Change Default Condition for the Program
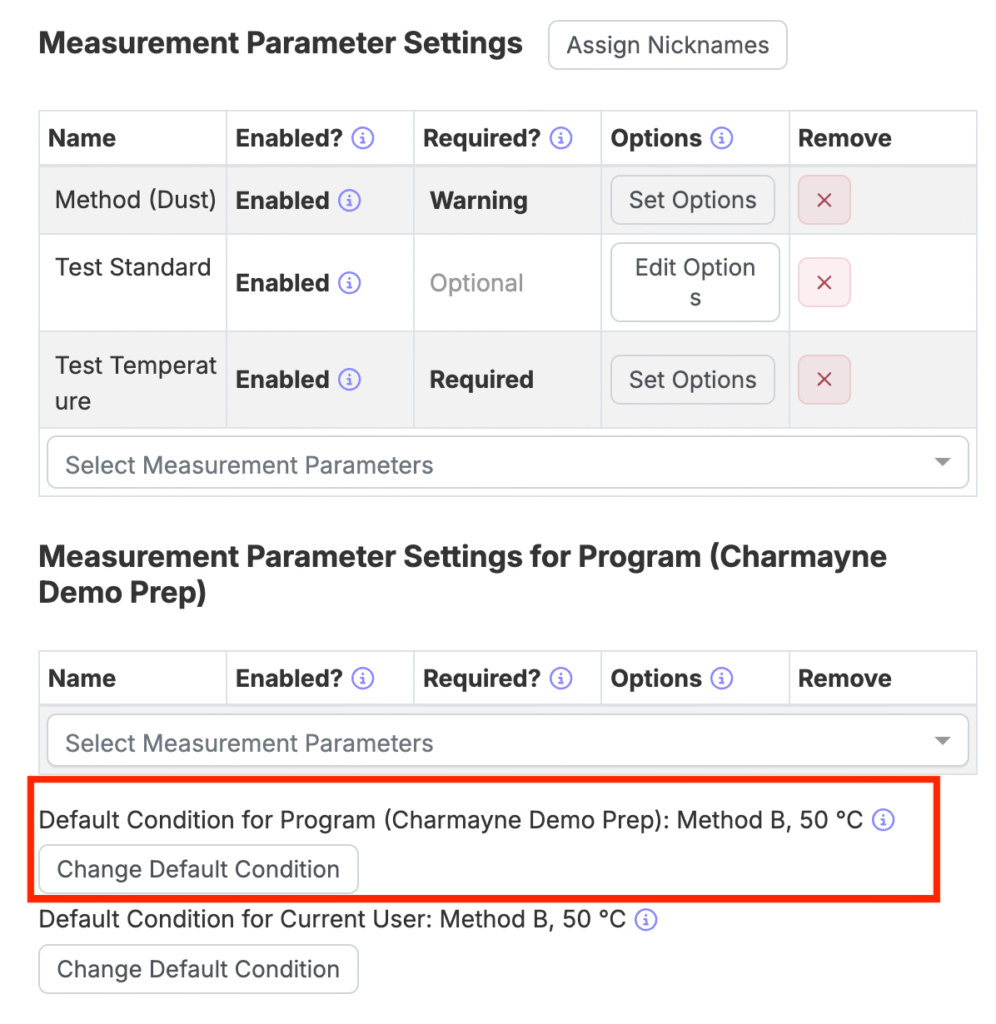This screenshot has height=1024, width=996. click(199, 869)
